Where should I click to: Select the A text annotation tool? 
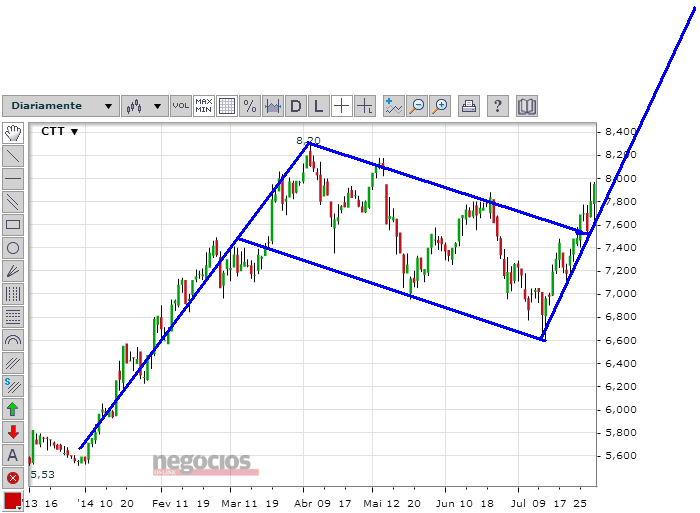tap(13, 455)
